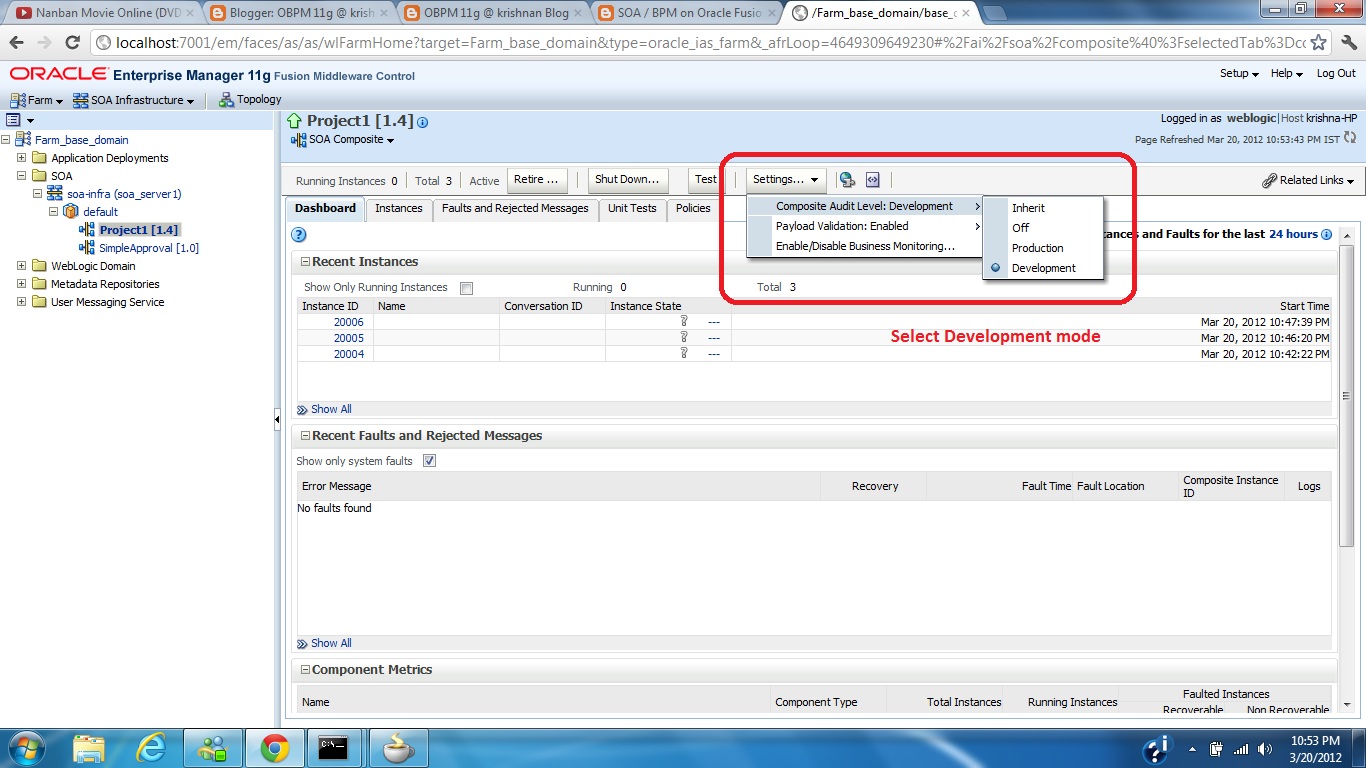Open the Windows Messenger taskbar icon
1366x768 pixels.
213,748
